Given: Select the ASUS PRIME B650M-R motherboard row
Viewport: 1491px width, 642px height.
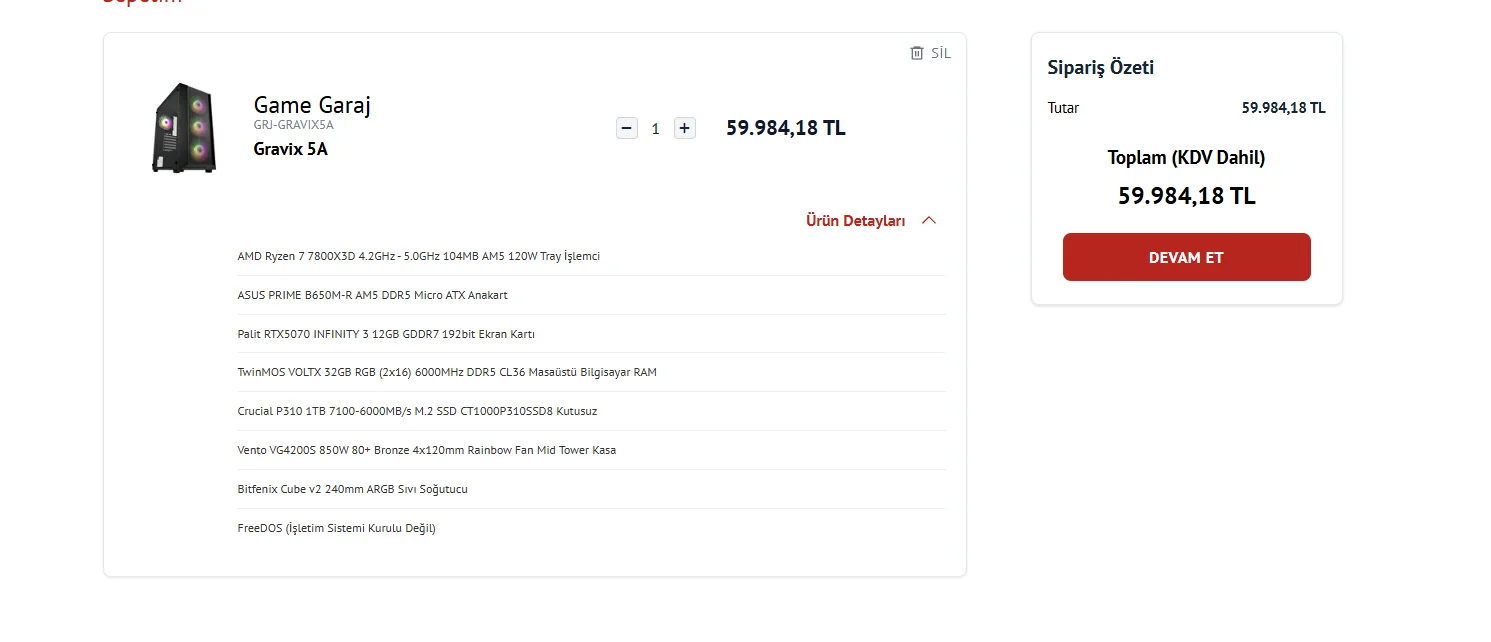Looking at the screenshot, I should pyautogui.click(x=372, y=295).
